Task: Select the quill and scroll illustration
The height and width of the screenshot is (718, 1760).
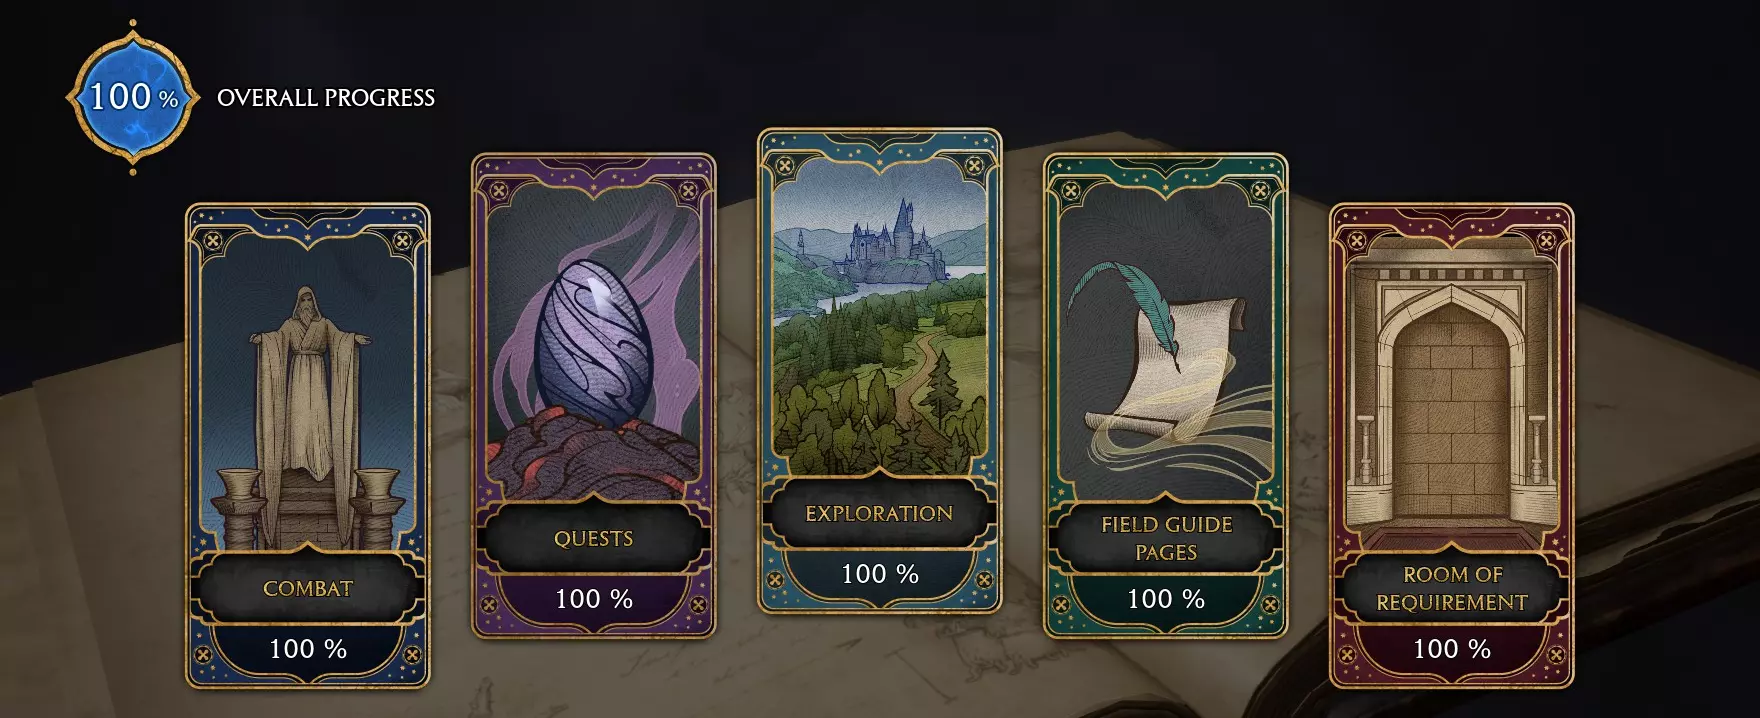Action: (1166, 350)
